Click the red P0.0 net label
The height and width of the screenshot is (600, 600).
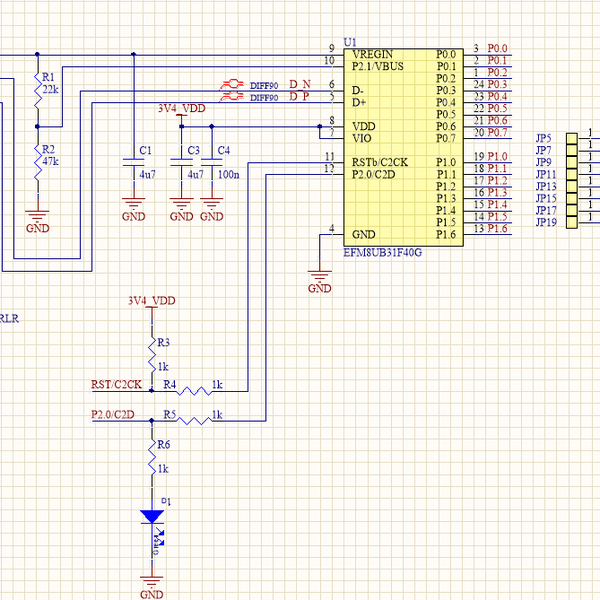(x=497, y=48)
